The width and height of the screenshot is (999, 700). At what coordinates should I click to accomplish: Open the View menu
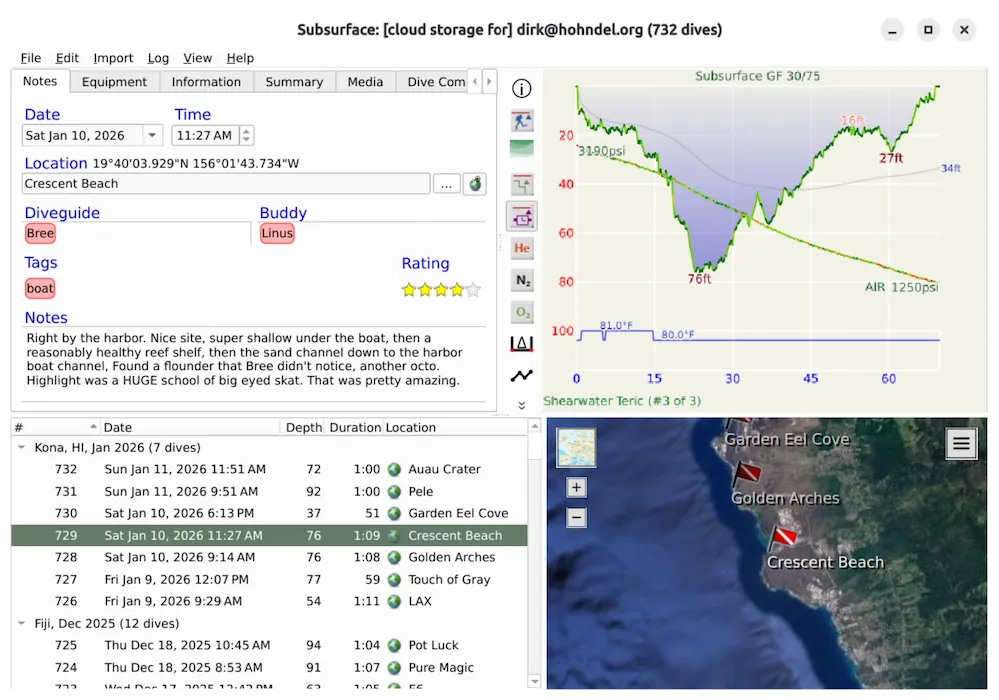tap(198, 58)
